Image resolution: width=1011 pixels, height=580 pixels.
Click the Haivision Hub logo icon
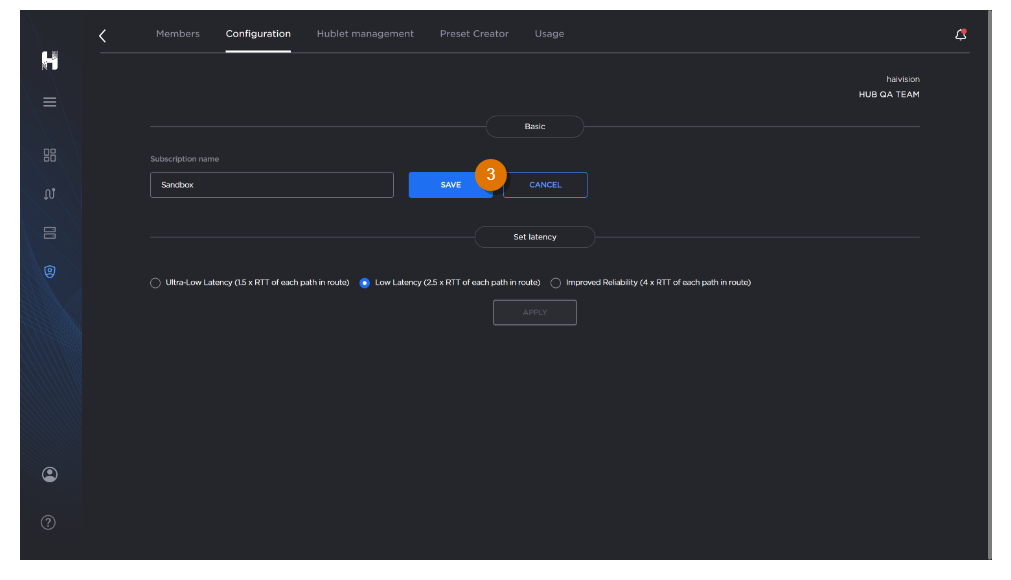tap(49, 61)
